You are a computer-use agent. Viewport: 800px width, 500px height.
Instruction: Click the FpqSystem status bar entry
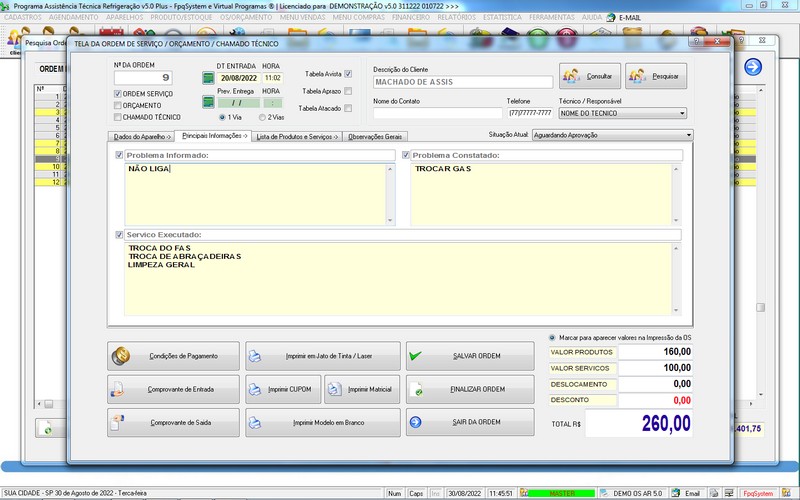click(758, 493)
